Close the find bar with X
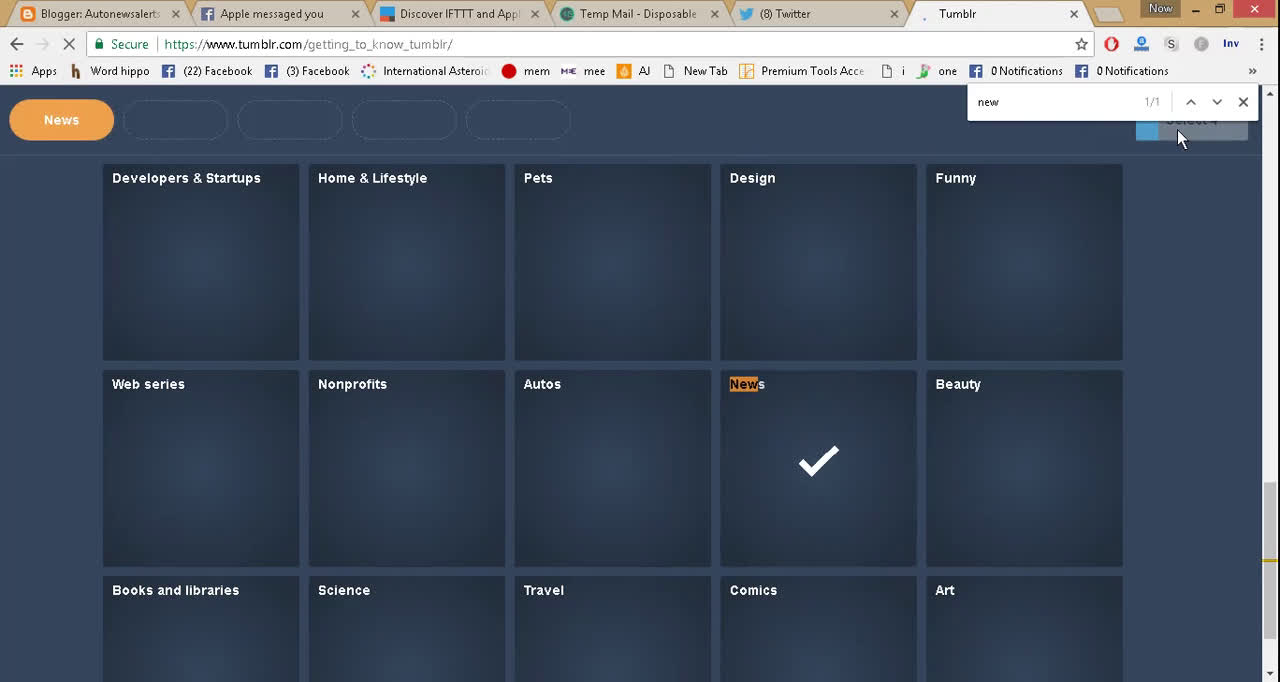The height and width of the screenshot is (682, 1280). click(x=1243, y=102)
